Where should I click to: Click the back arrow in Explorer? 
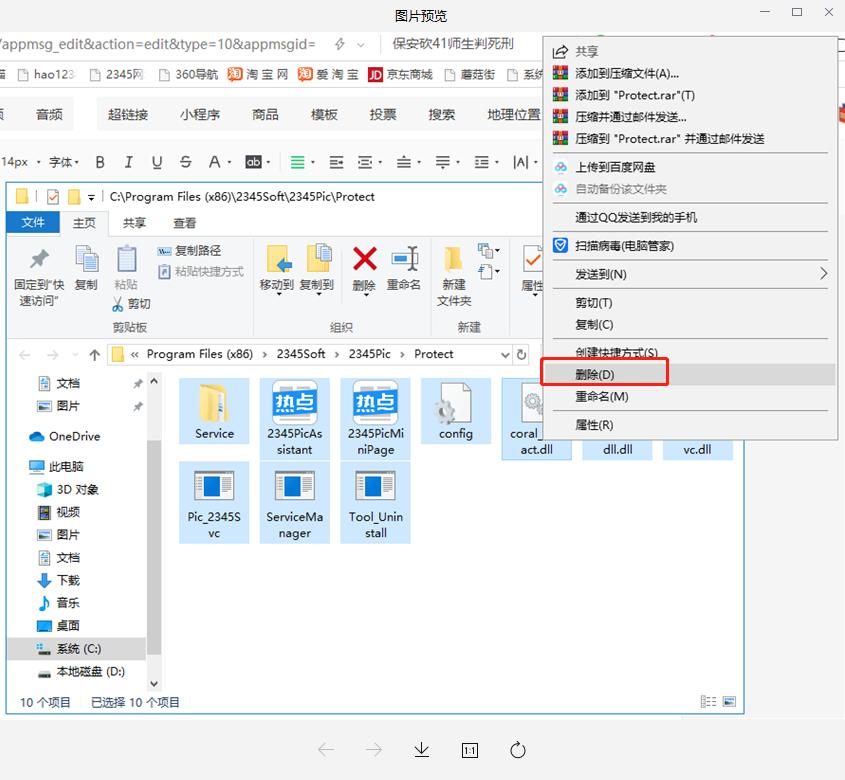(x=23, y=353)
